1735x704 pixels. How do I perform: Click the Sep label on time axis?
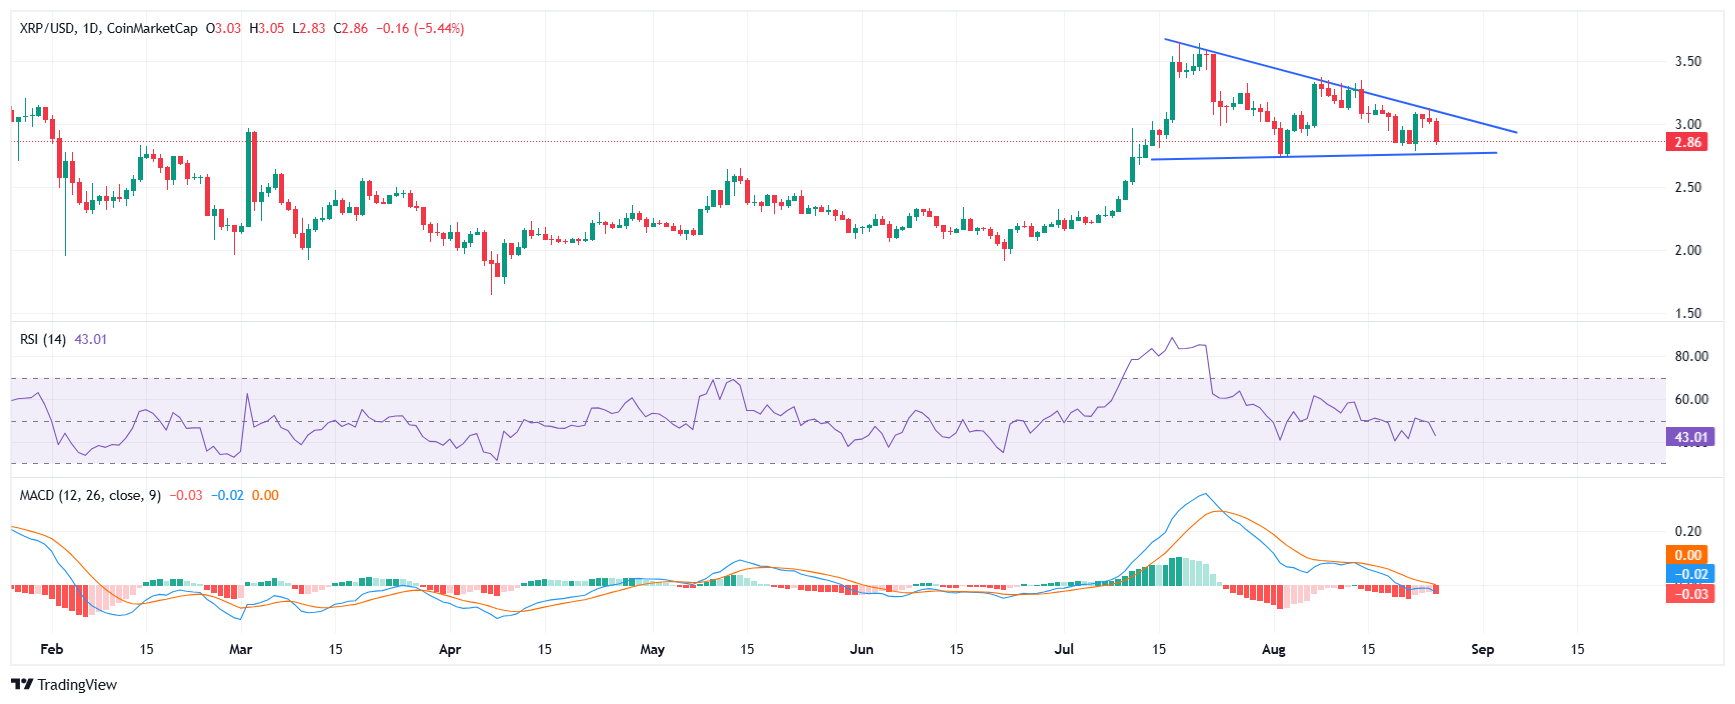pos(1482,650)
